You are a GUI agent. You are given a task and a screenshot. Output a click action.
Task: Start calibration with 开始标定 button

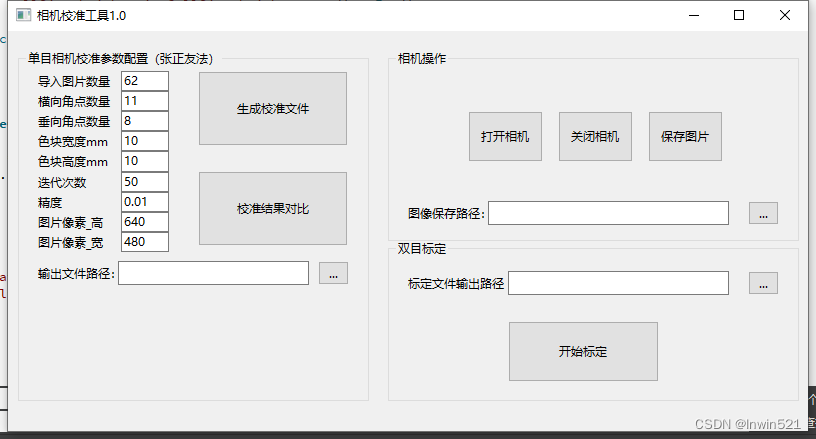point(583,352)
